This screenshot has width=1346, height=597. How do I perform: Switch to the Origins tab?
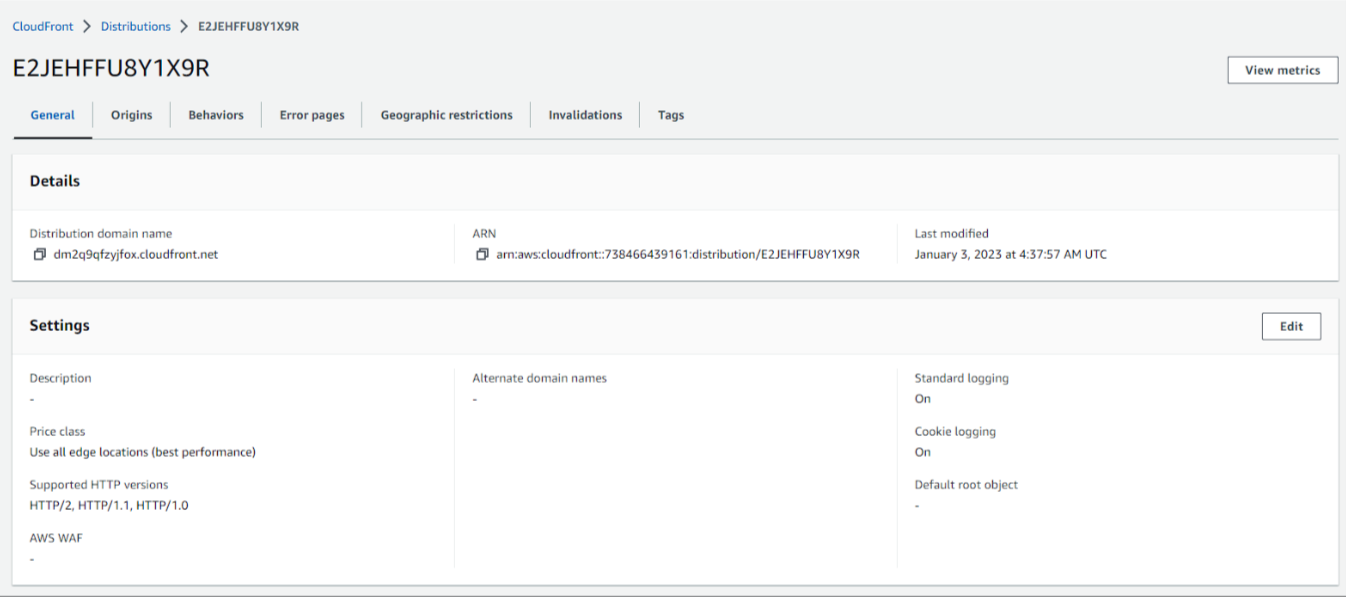[x=131, y=114]
